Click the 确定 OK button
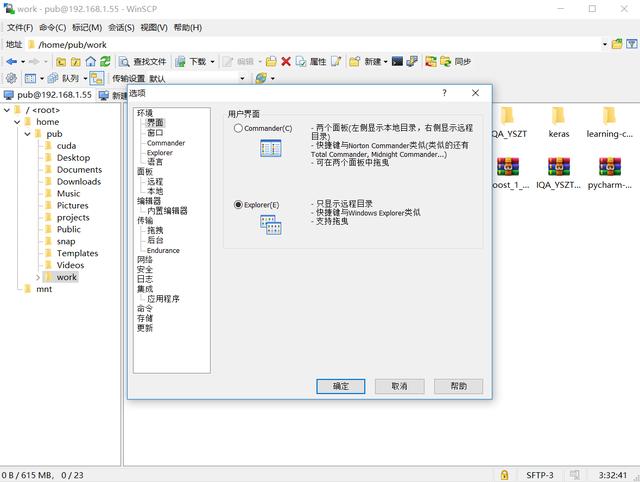Screen dimensions: 640x482 [x=340, y=386]
